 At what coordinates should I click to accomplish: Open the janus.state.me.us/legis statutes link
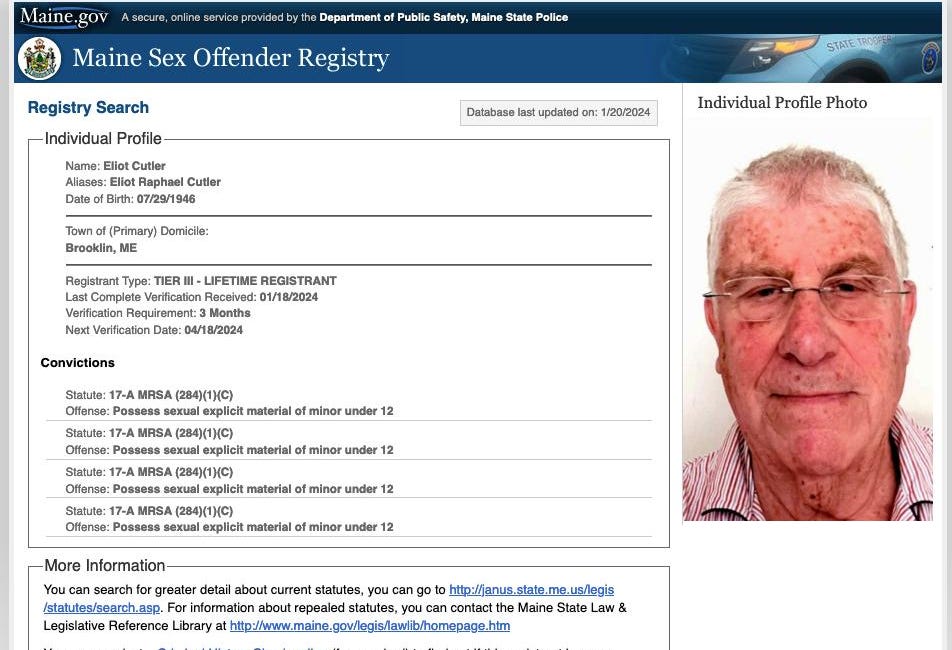(x=531, y=590)
